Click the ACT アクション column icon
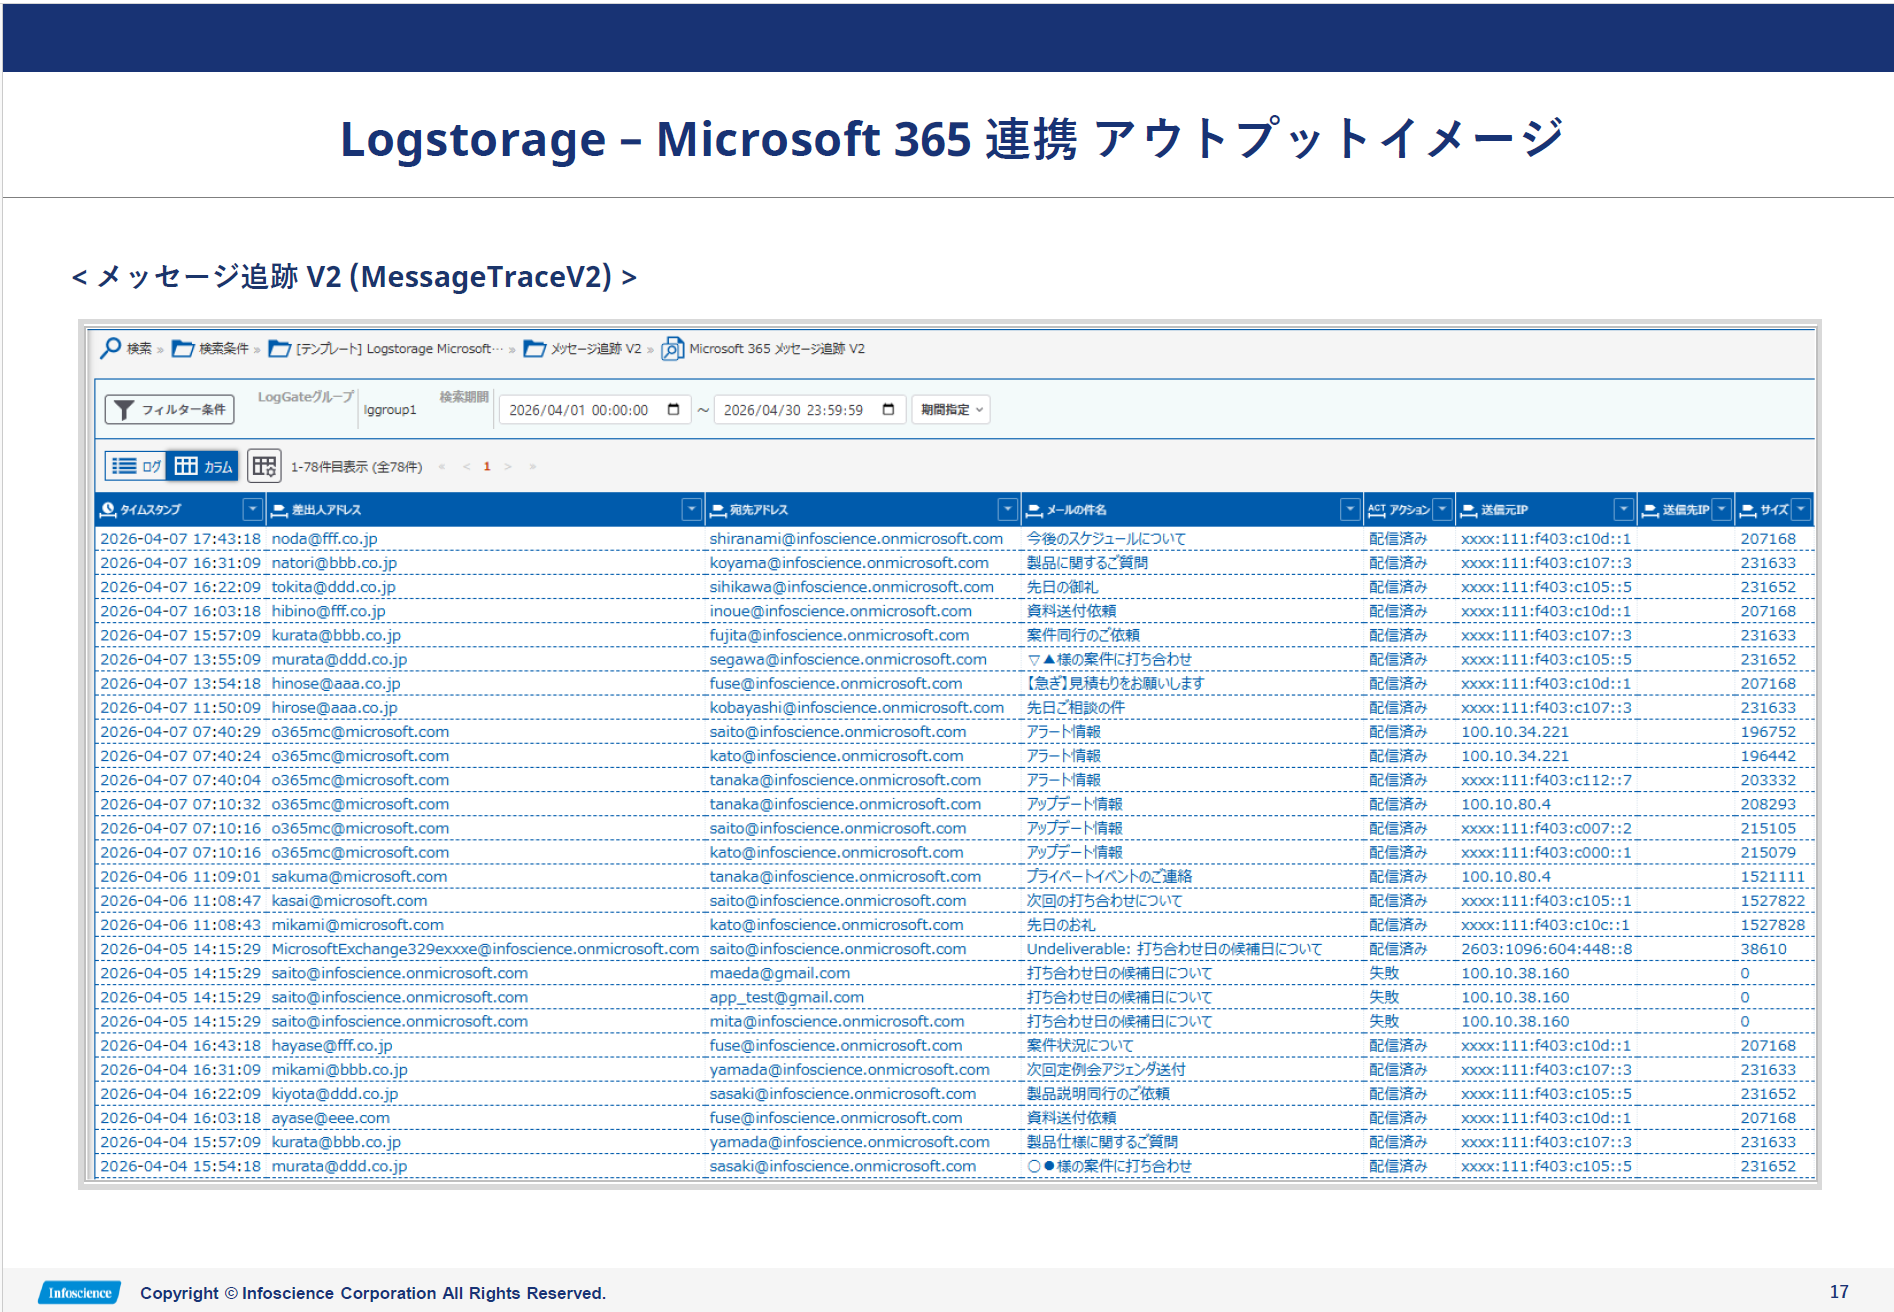 1377,510
